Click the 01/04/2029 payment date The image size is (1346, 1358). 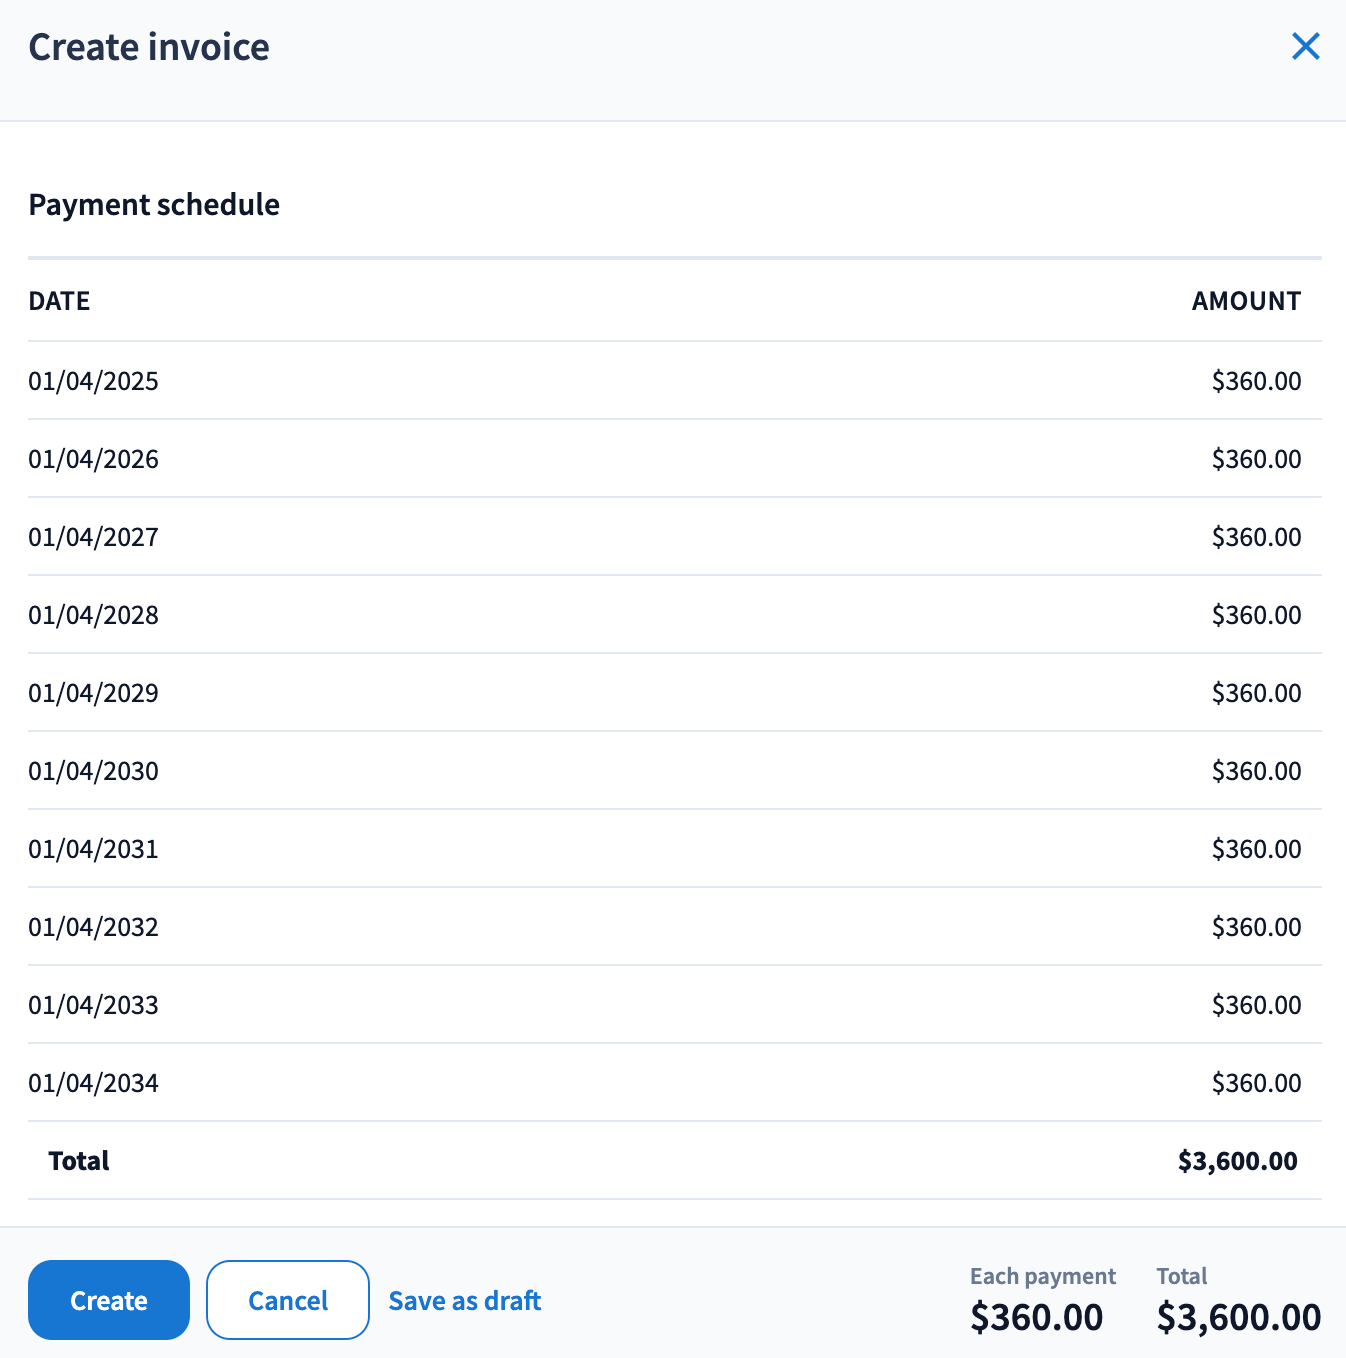pyautogui.click(x=93, y=693)
